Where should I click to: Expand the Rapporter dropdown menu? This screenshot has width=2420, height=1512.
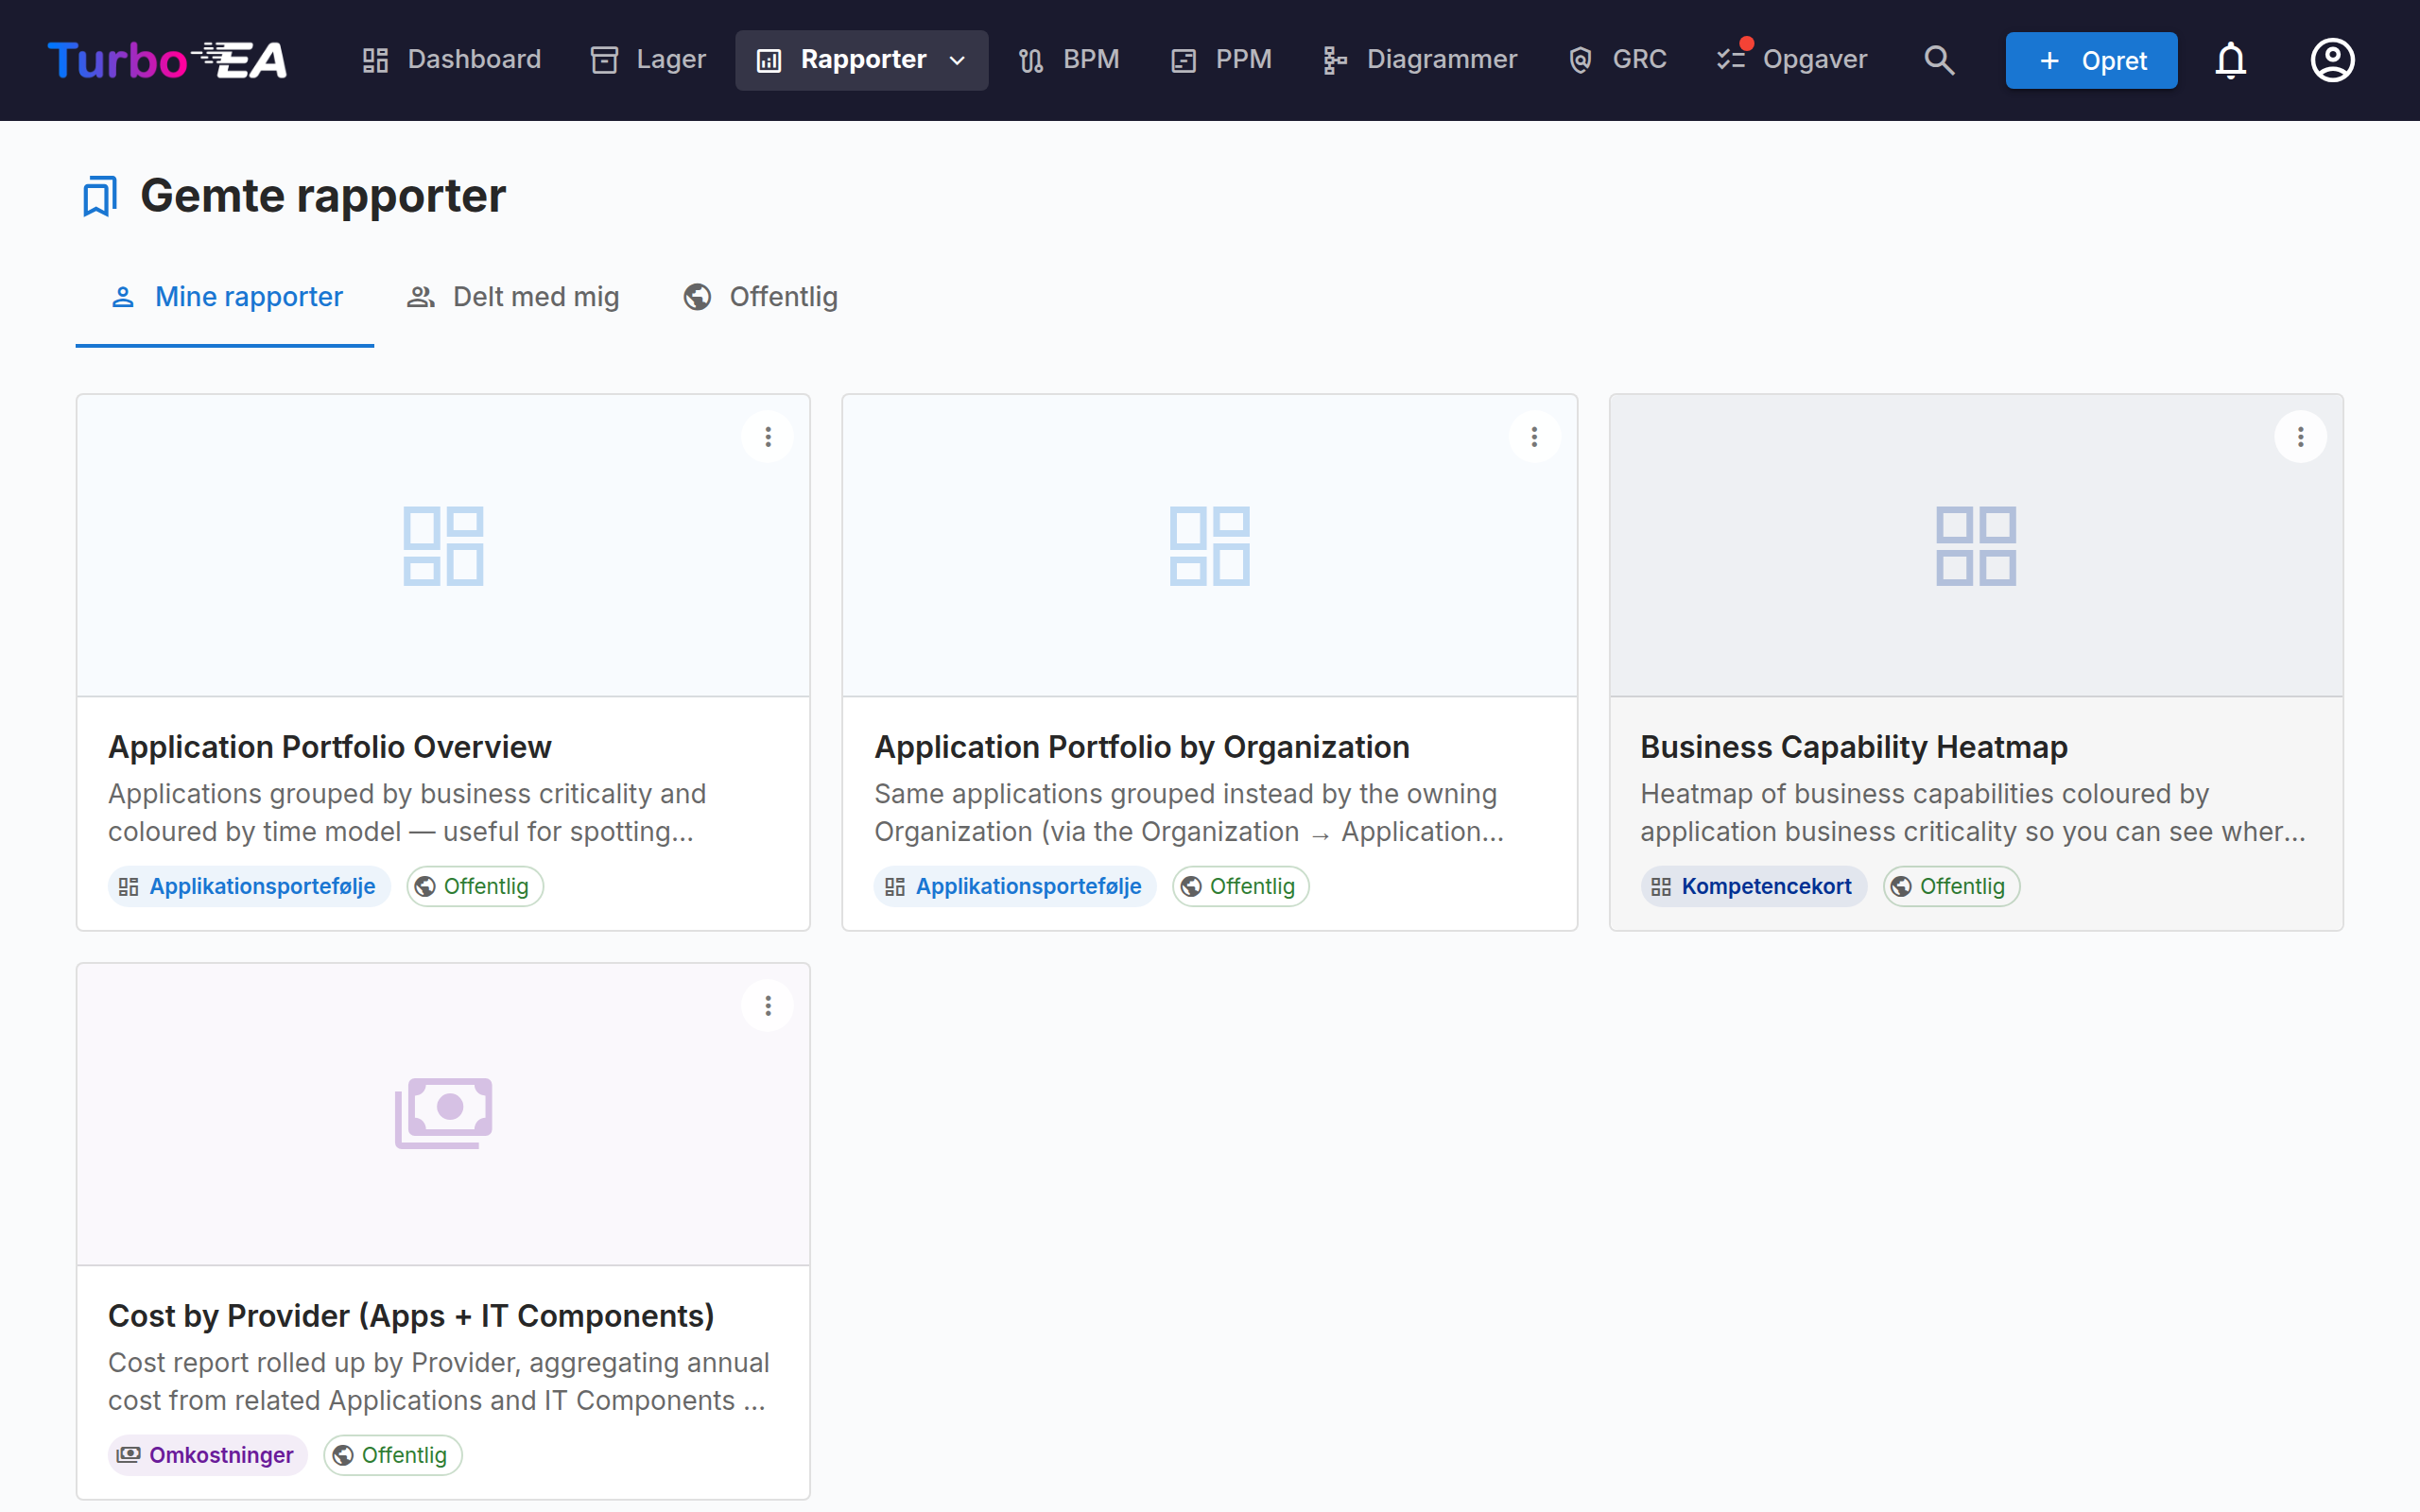[861, 60]
